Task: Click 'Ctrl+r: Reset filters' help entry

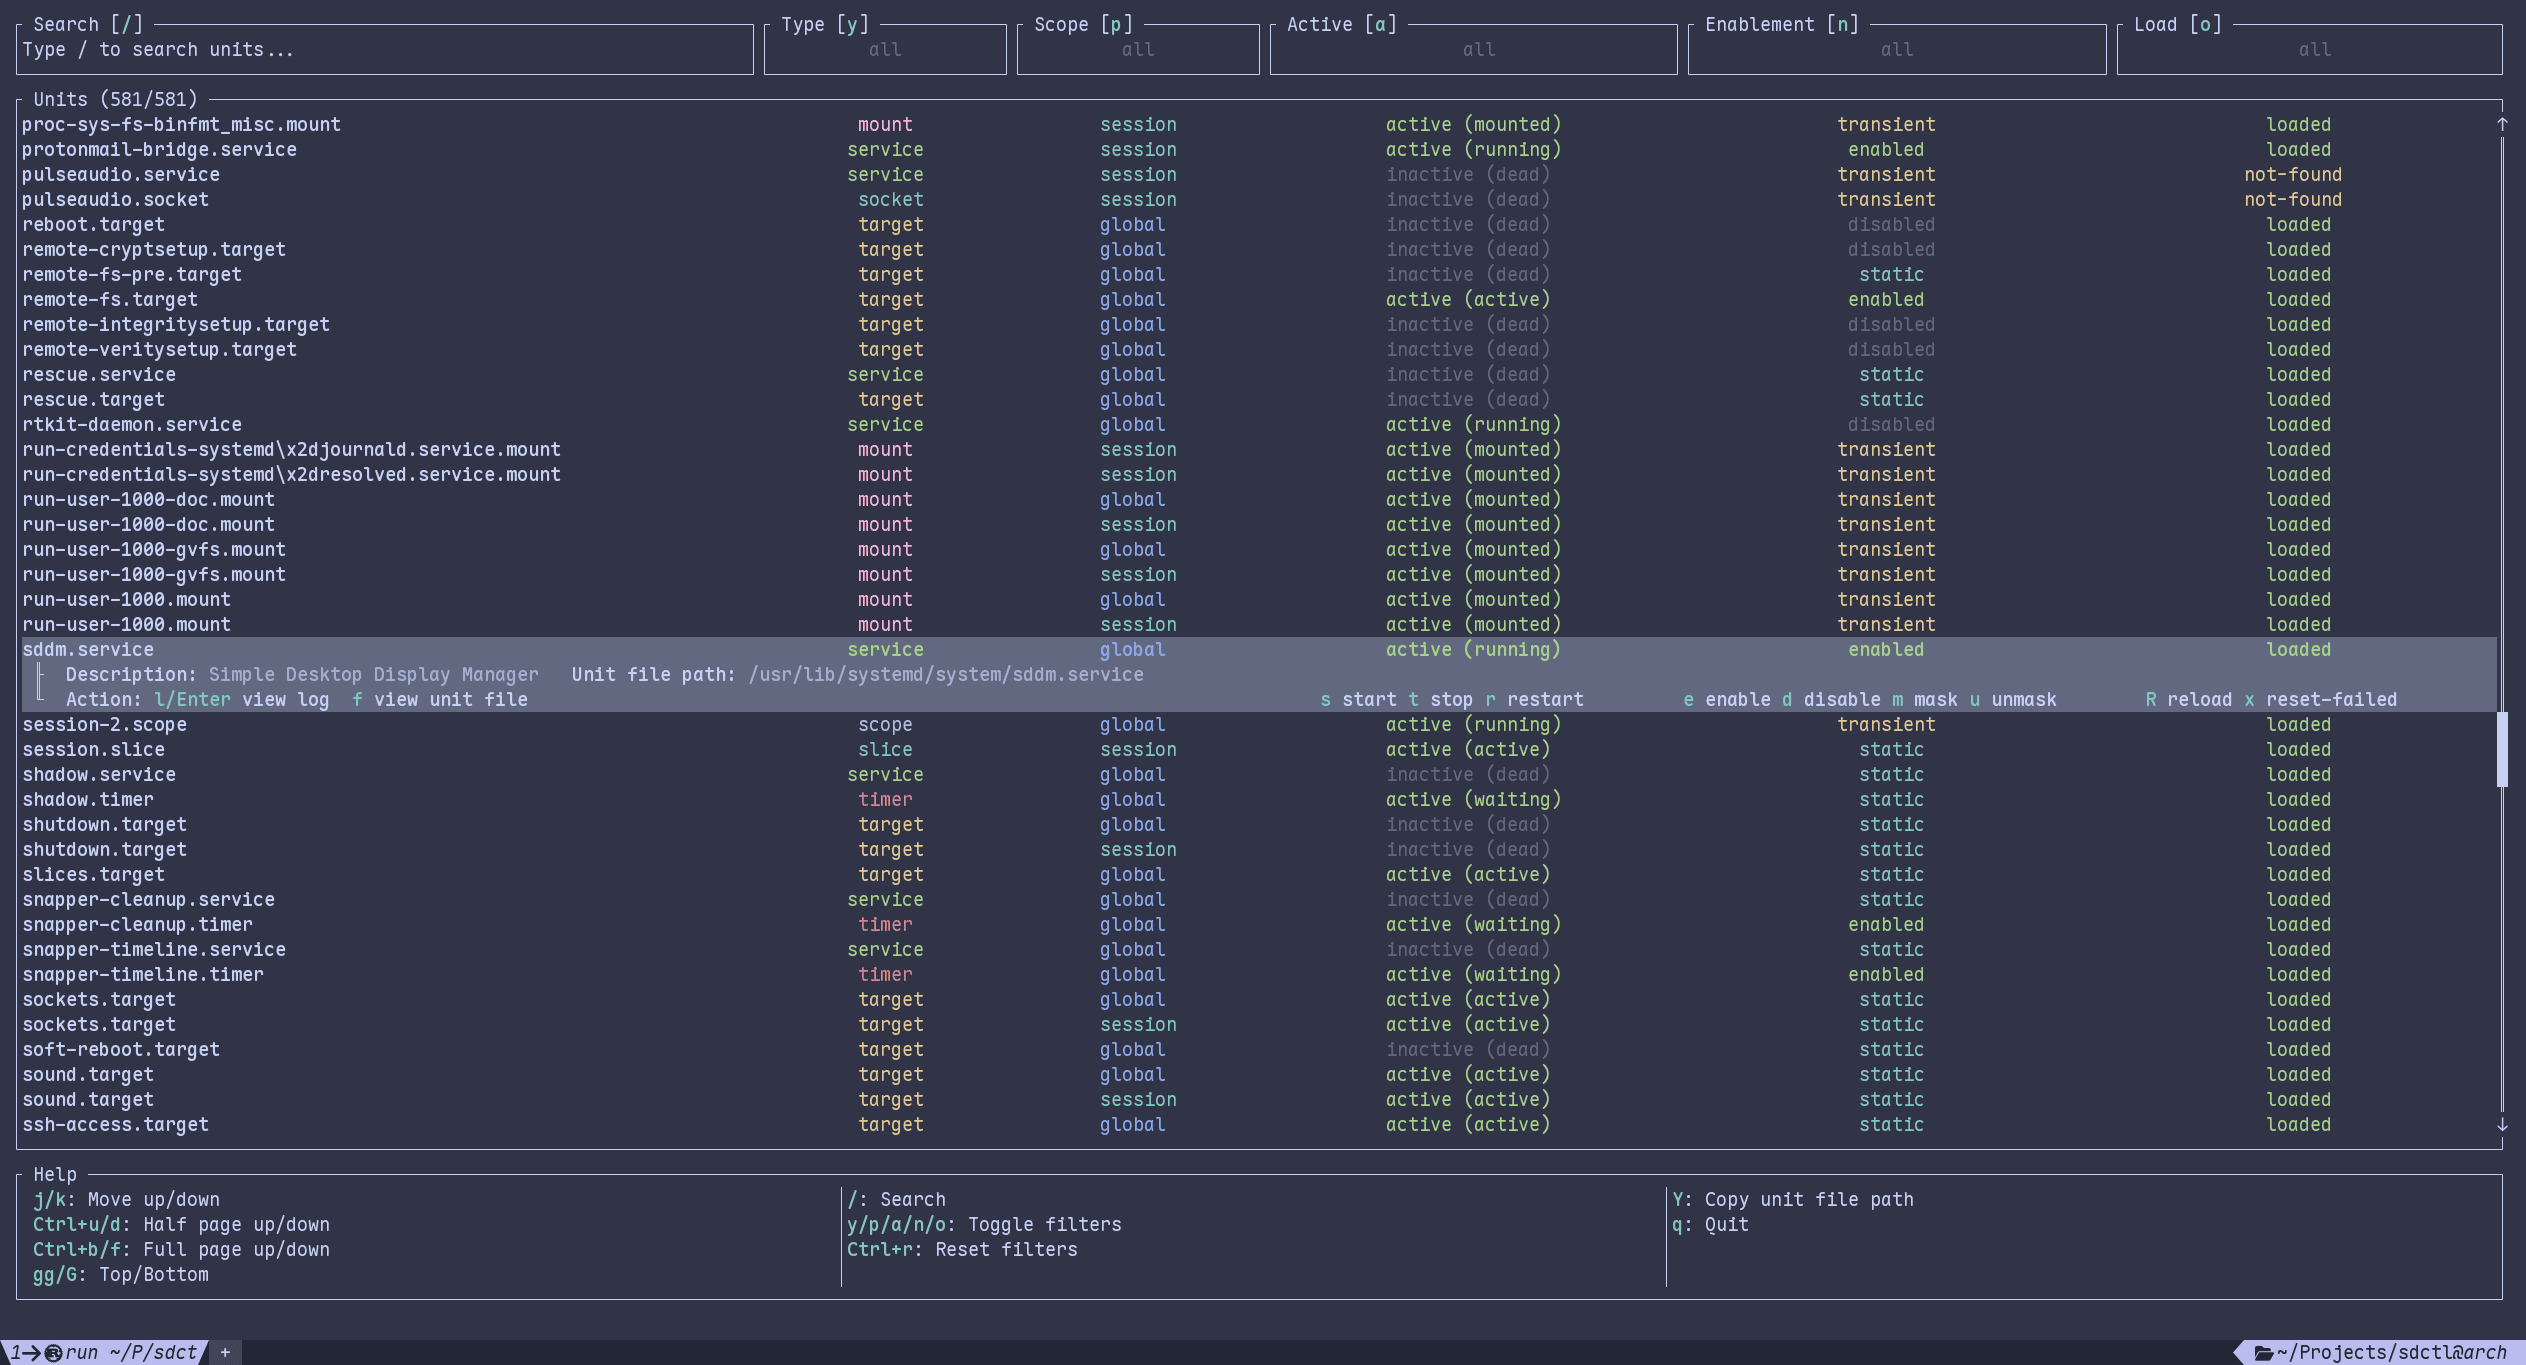Action: [x=962, y=1249]
